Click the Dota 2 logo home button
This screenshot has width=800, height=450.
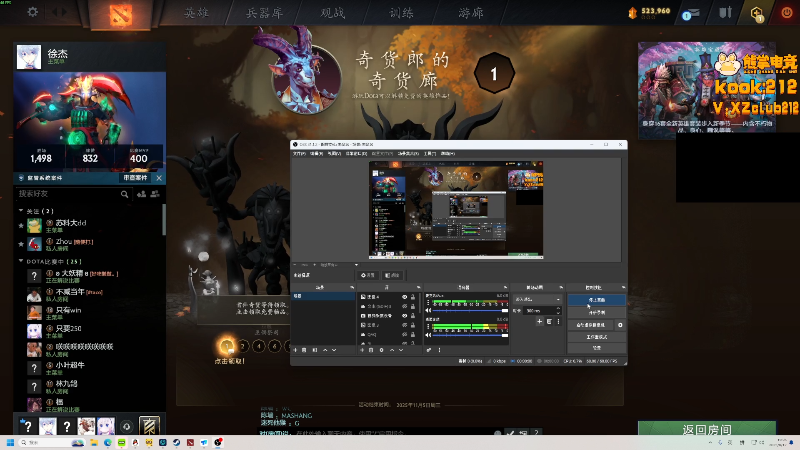(120, 14)
